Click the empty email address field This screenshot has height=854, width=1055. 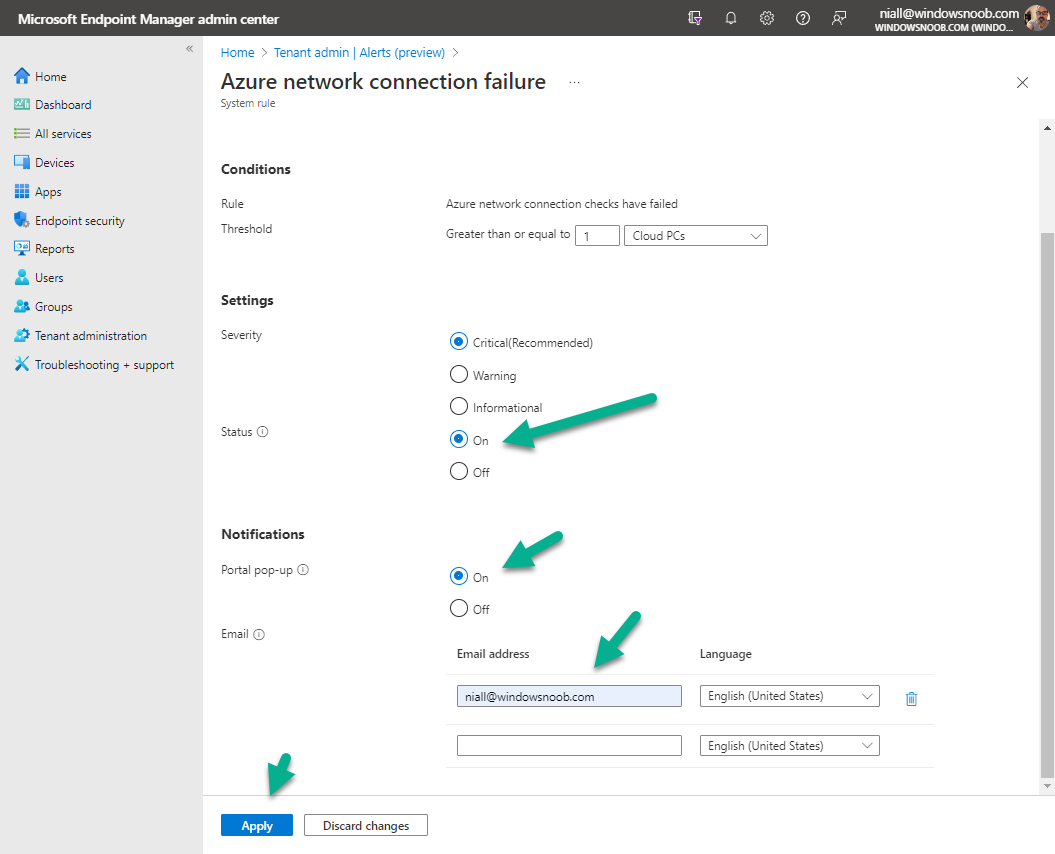coord(569,746)
